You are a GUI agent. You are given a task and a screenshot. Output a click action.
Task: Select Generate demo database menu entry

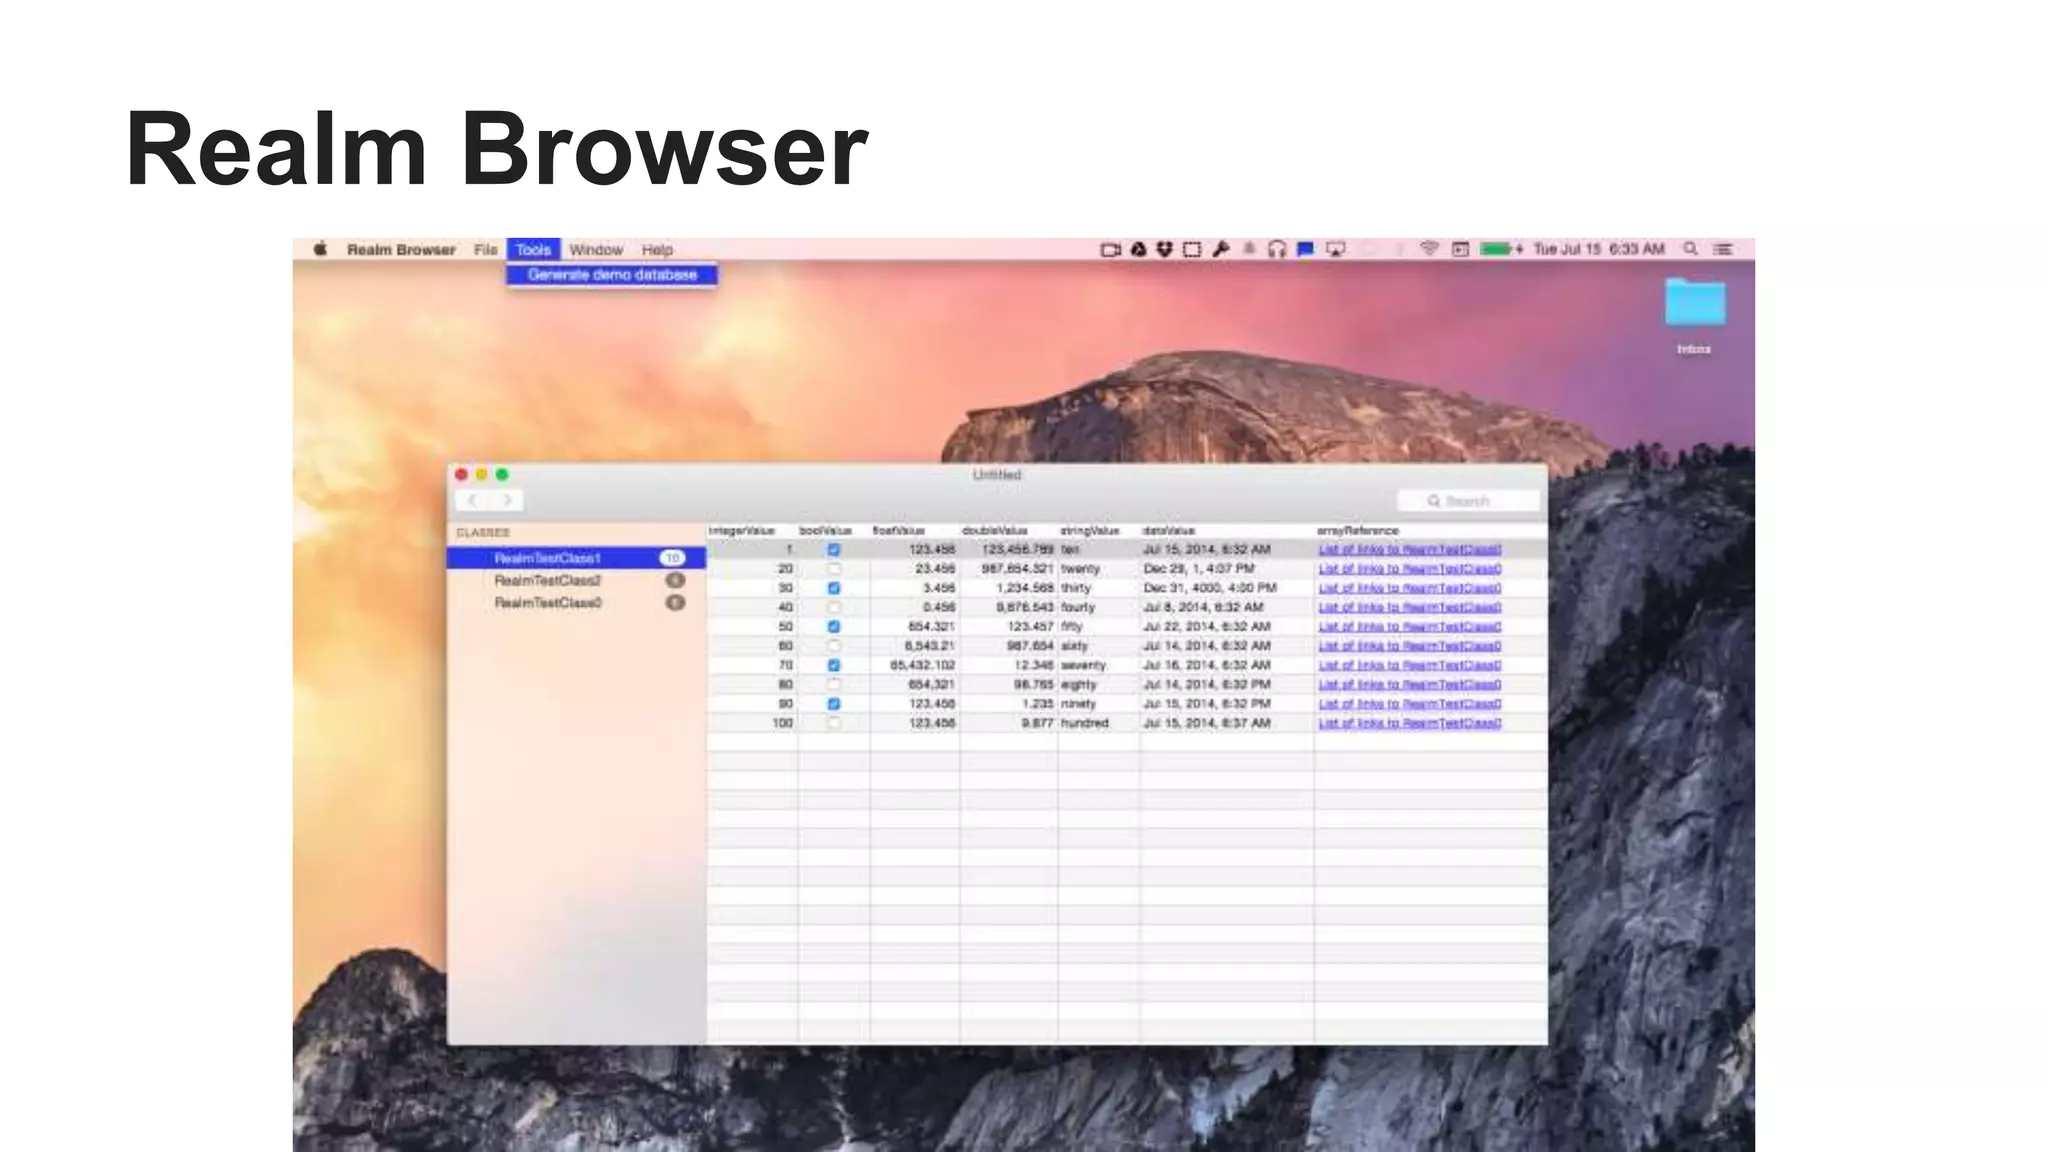(x=612, y=274)
